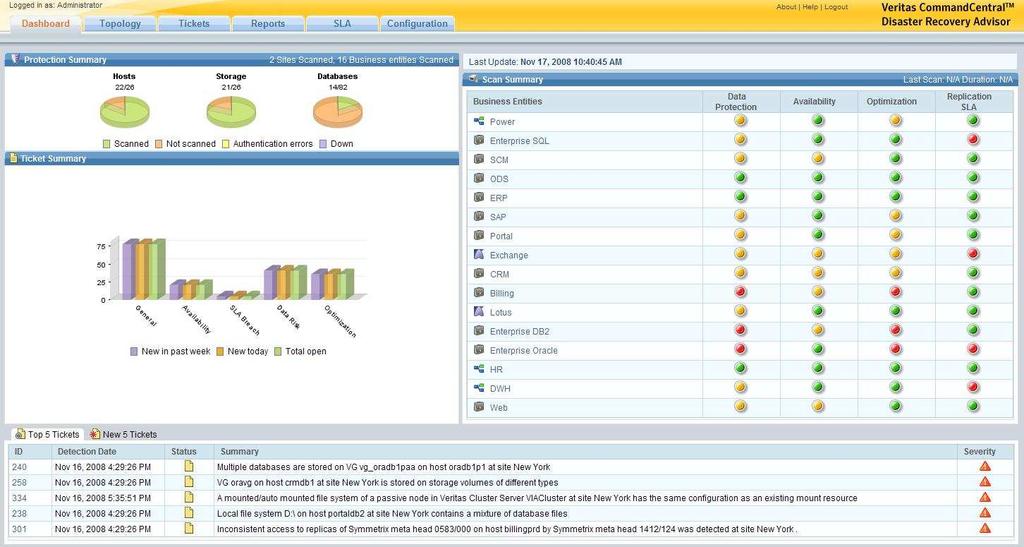Click the Hosts pie chart
The height and width of the screenshot is (547, 1024).
pos(124,112)
